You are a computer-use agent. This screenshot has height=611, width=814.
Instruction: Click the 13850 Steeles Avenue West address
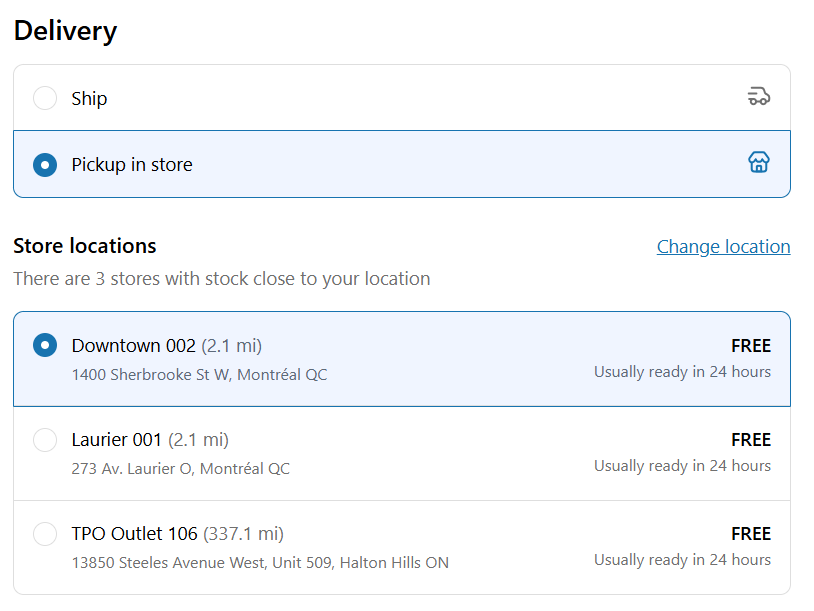click(260, 563)
